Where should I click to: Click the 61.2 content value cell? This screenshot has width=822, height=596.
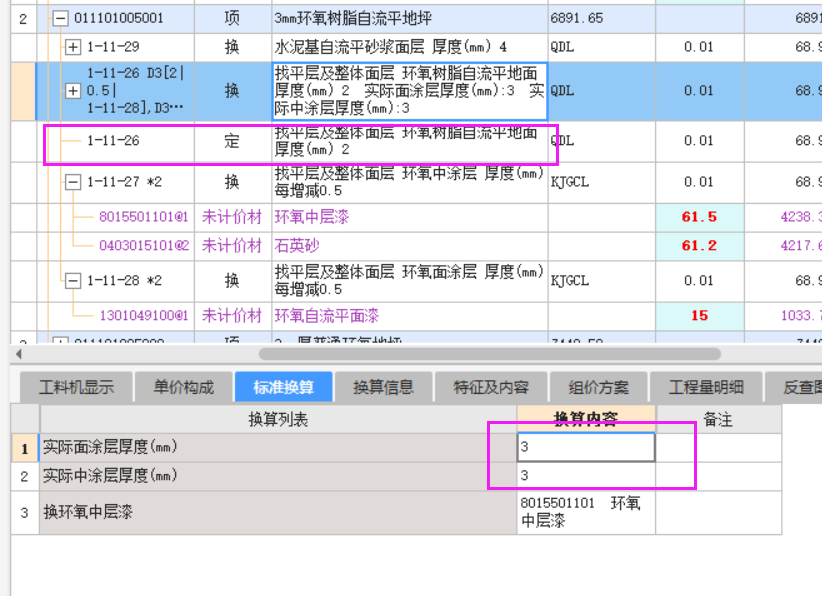tap(700, 246)
